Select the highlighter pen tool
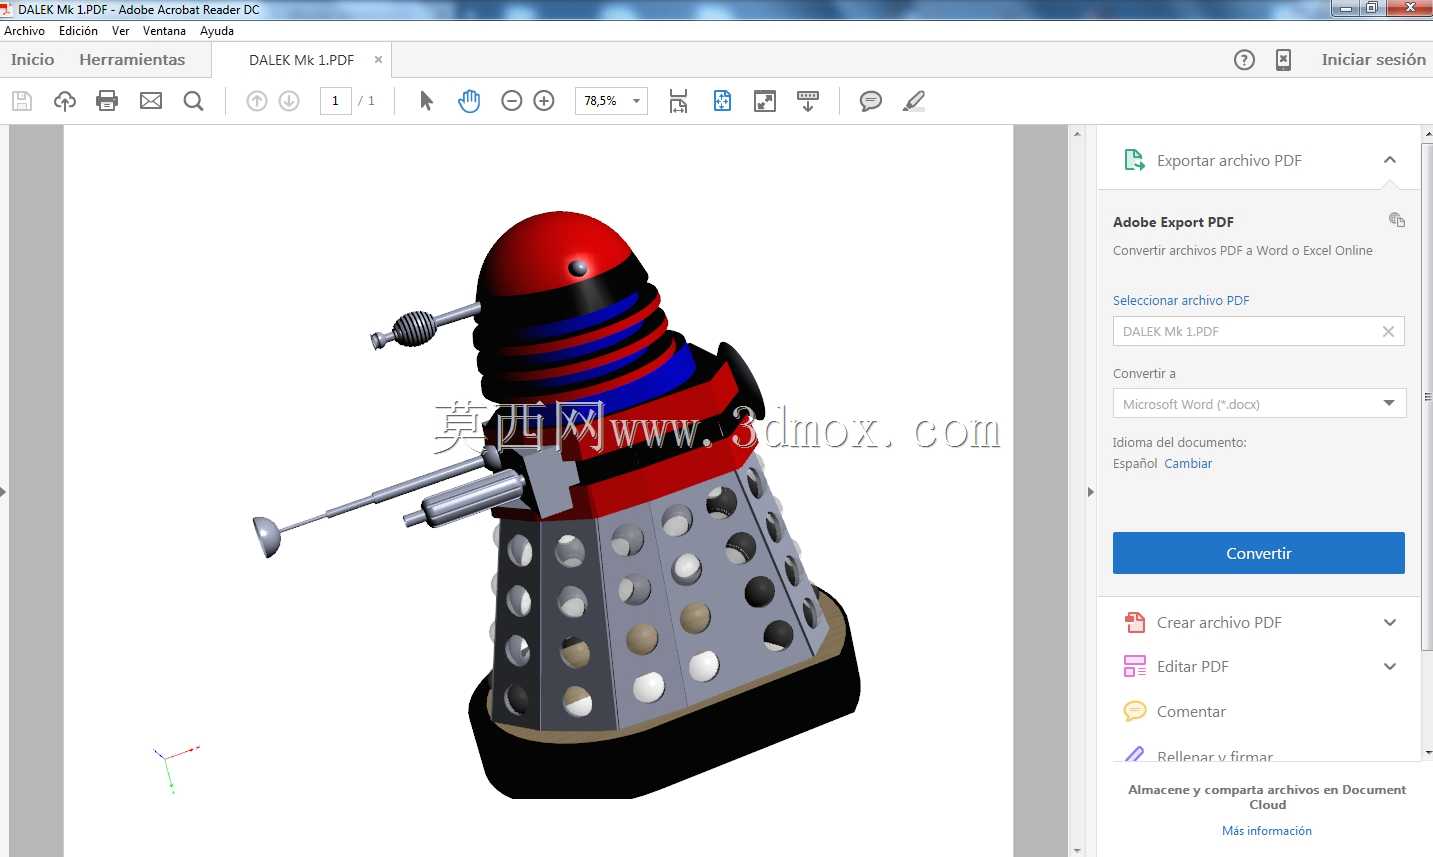This screenshot has height=857, width=1433. (x=914, y=101)
